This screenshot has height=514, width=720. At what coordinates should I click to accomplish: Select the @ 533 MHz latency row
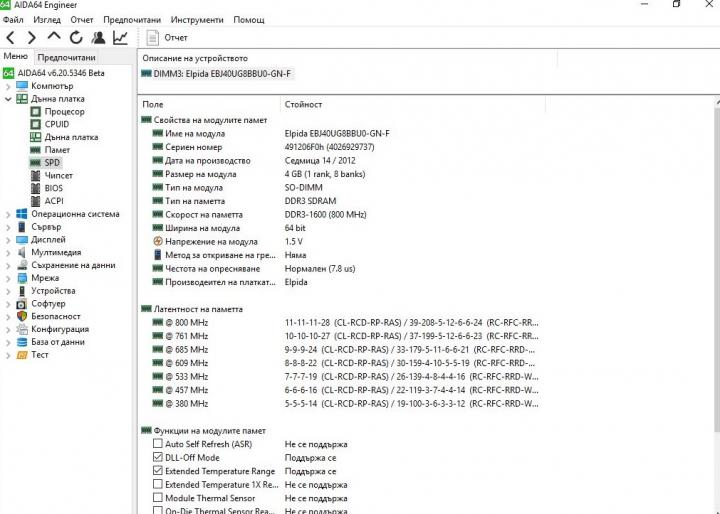[x=345, y=376]
